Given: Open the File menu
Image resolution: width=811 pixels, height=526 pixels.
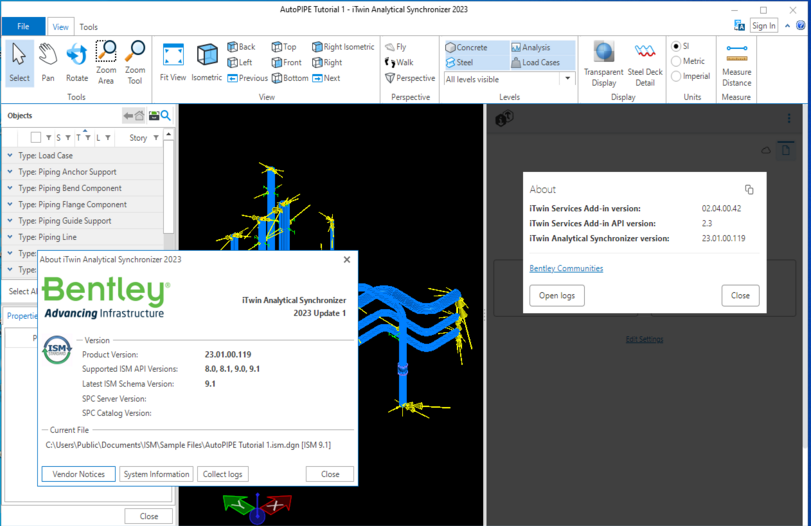Looking at the screenshot, I should pyautogui.click(x=23, y=26).
